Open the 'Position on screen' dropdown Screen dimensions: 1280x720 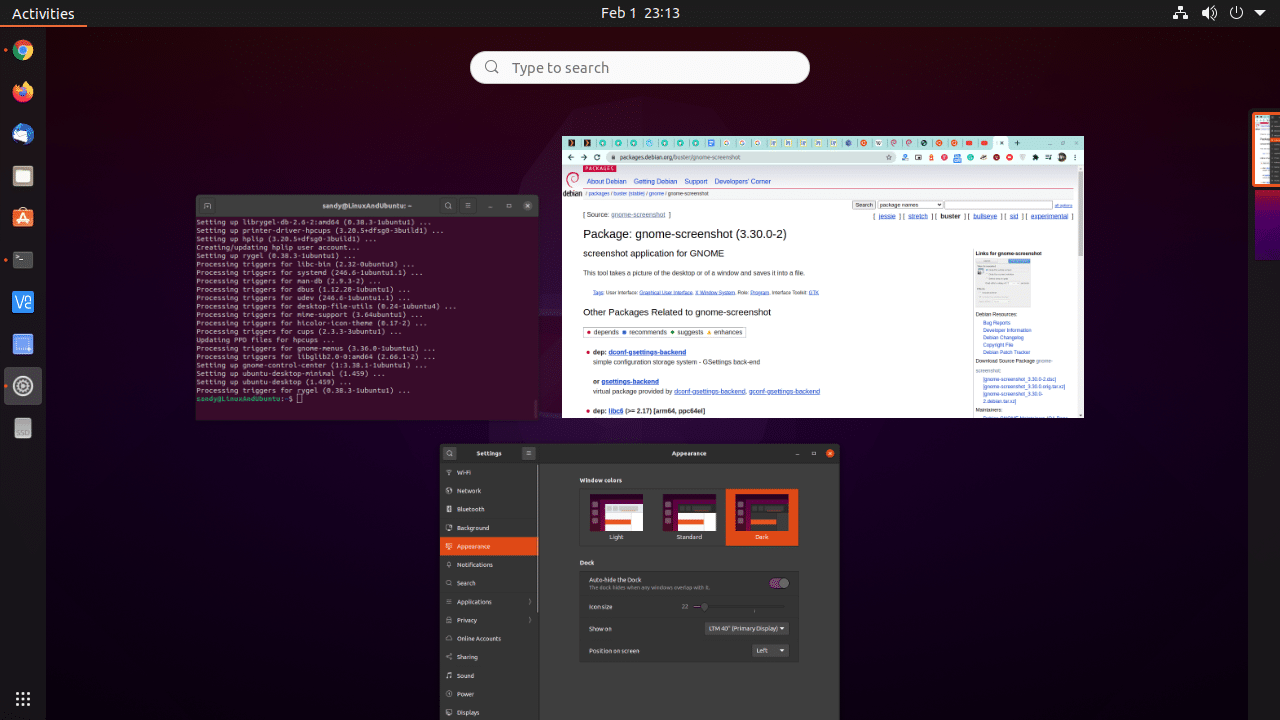coord(769,650)
